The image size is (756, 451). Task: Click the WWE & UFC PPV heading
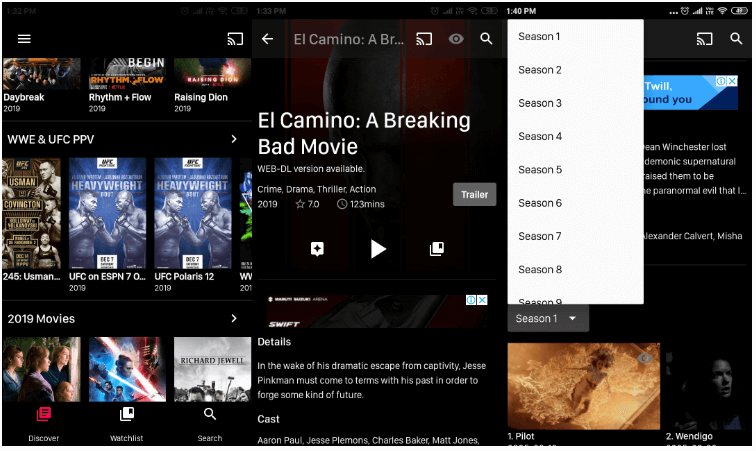click(51, 140)
